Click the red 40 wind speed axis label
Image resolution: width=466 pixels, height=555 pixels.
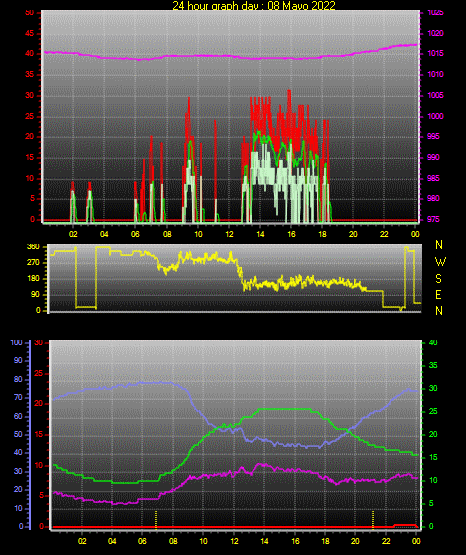pos(30,53)
